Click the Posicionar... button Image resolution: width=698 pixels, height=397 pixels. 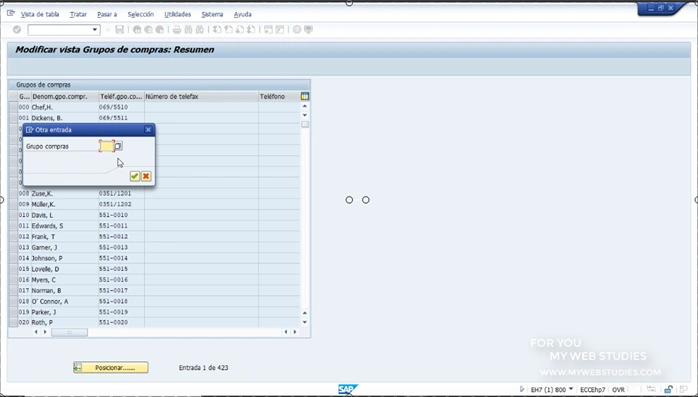point(111,368)
